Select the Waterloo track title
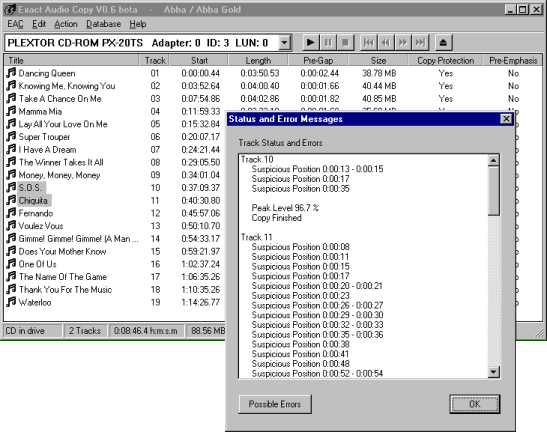 (35, 302)
